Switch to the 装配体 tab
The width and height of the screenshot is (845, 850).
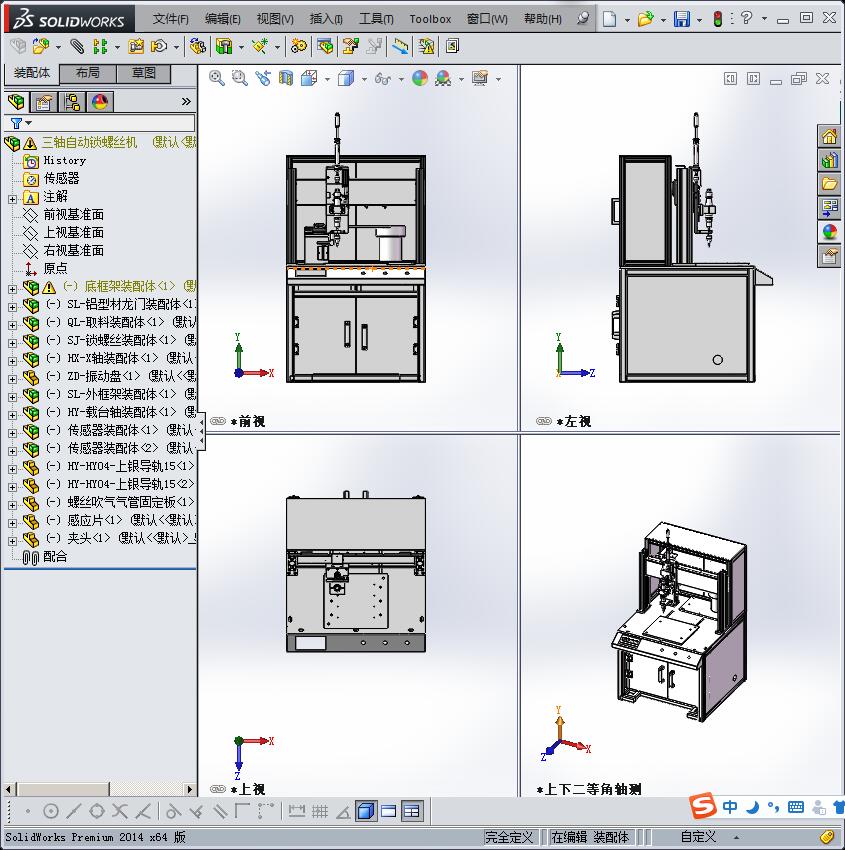[31, 73]
